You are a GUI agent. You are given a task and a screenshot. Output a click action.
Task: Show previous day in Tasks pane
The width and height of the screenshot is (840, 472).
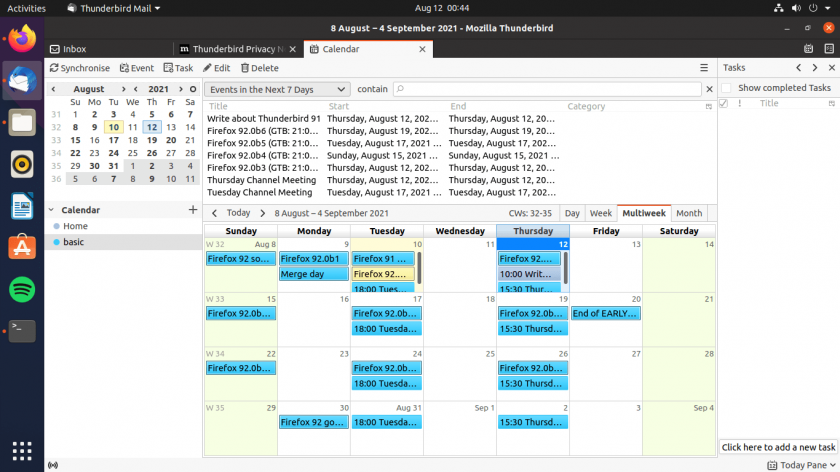click(x=799, y=68)
